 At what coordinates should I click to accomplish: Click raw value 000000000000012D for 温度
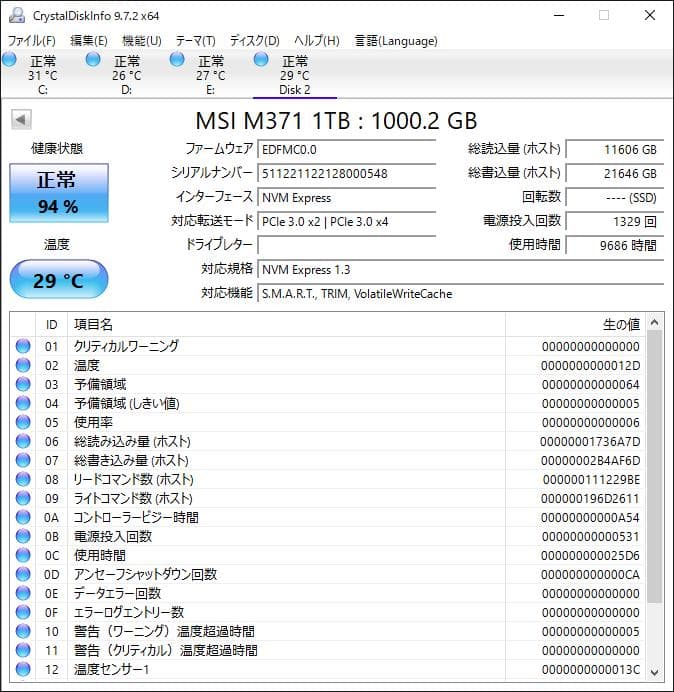pos(590,366)
